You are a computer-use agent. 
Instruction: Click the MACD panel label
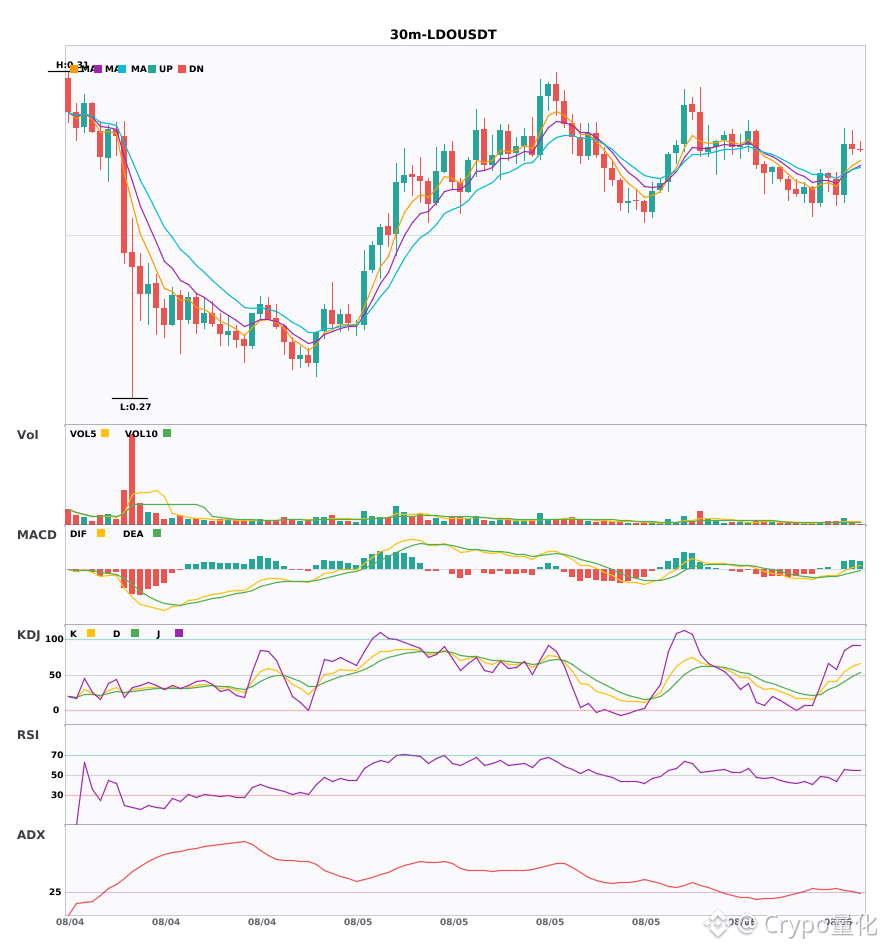click(36, 535)
